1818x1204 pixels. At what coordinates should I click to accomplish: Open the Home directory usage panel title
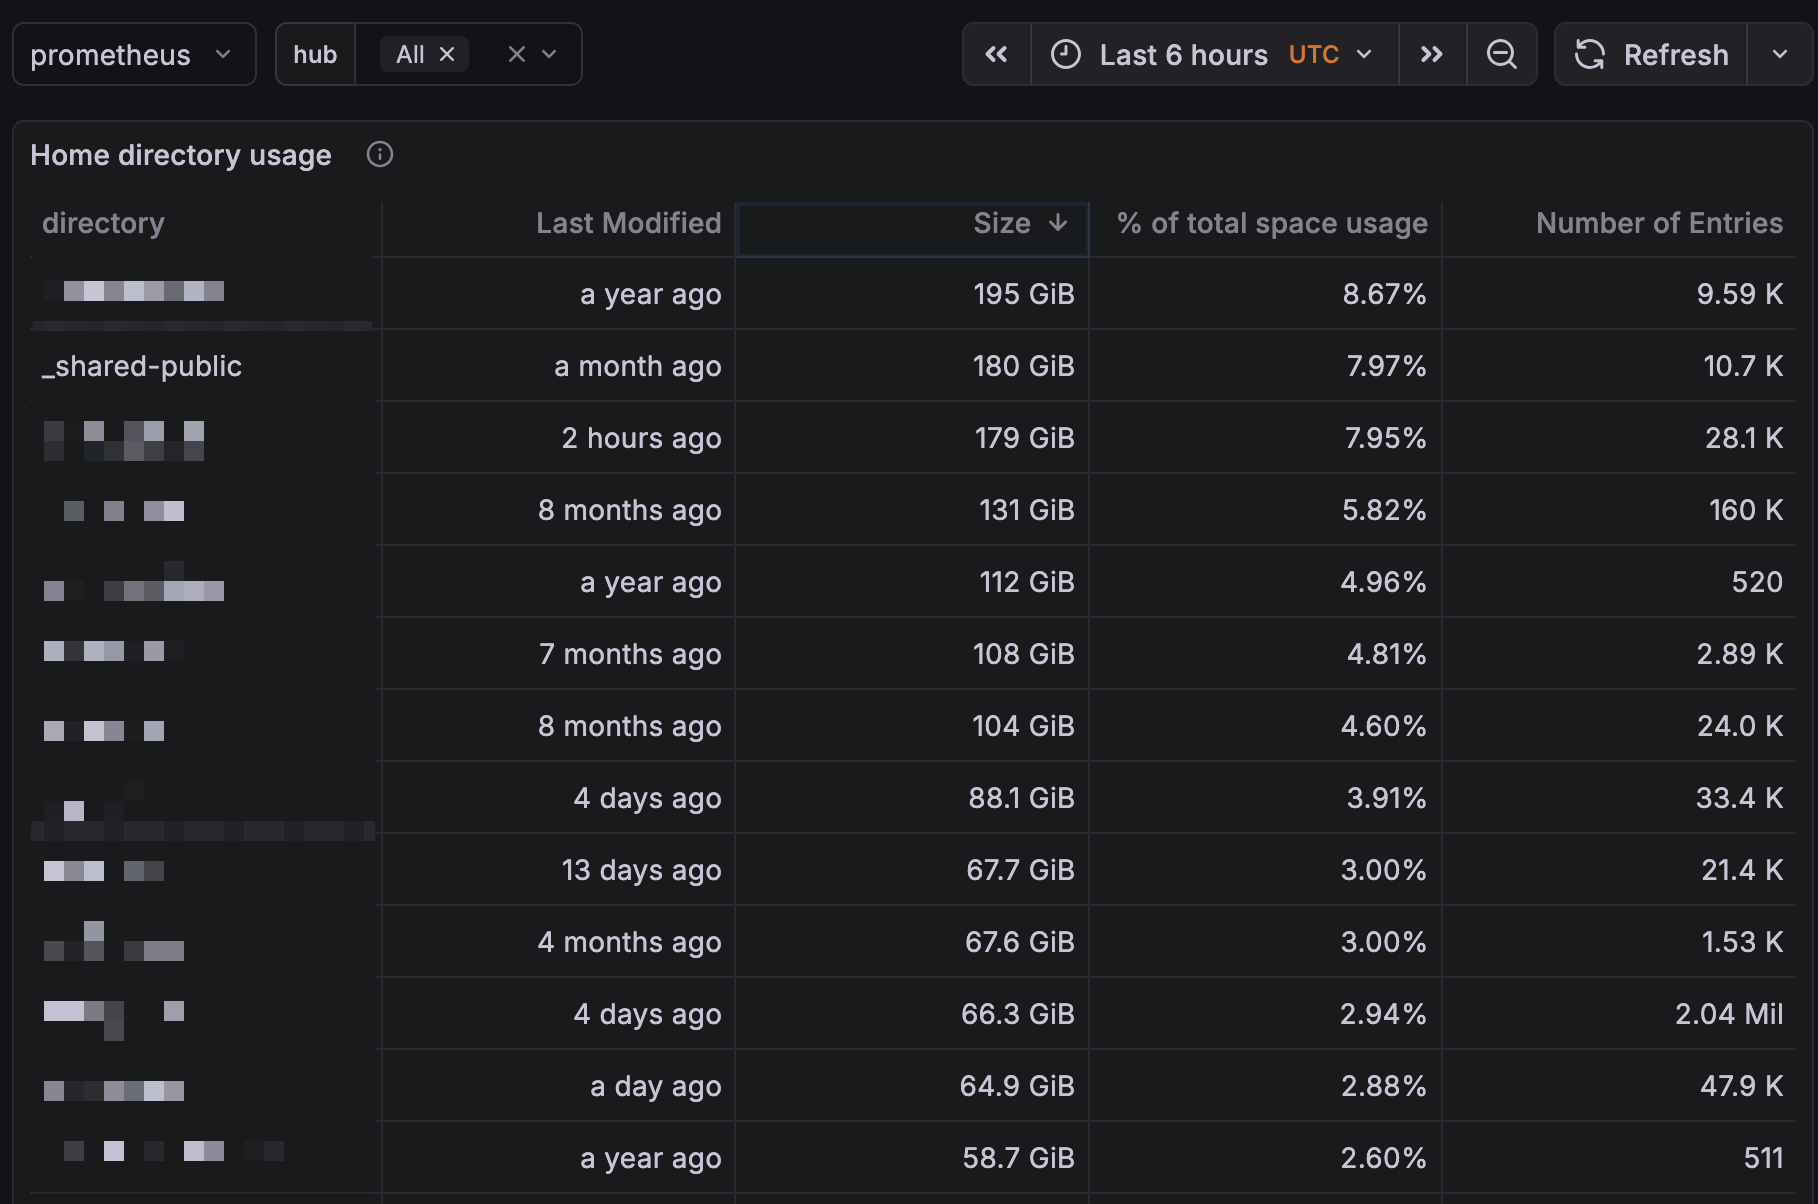coord(181,155)
